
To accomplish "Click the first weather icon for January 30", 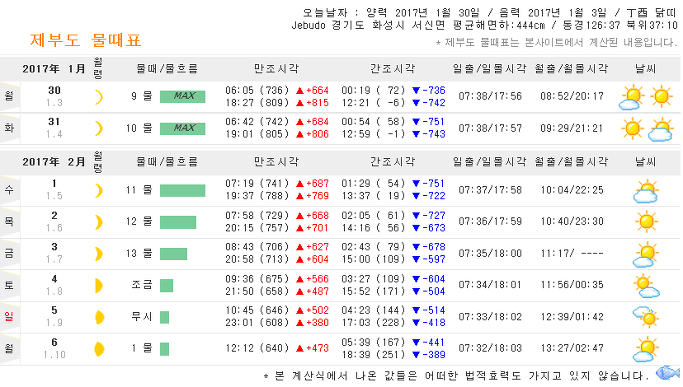I will [x=632, y=97].
